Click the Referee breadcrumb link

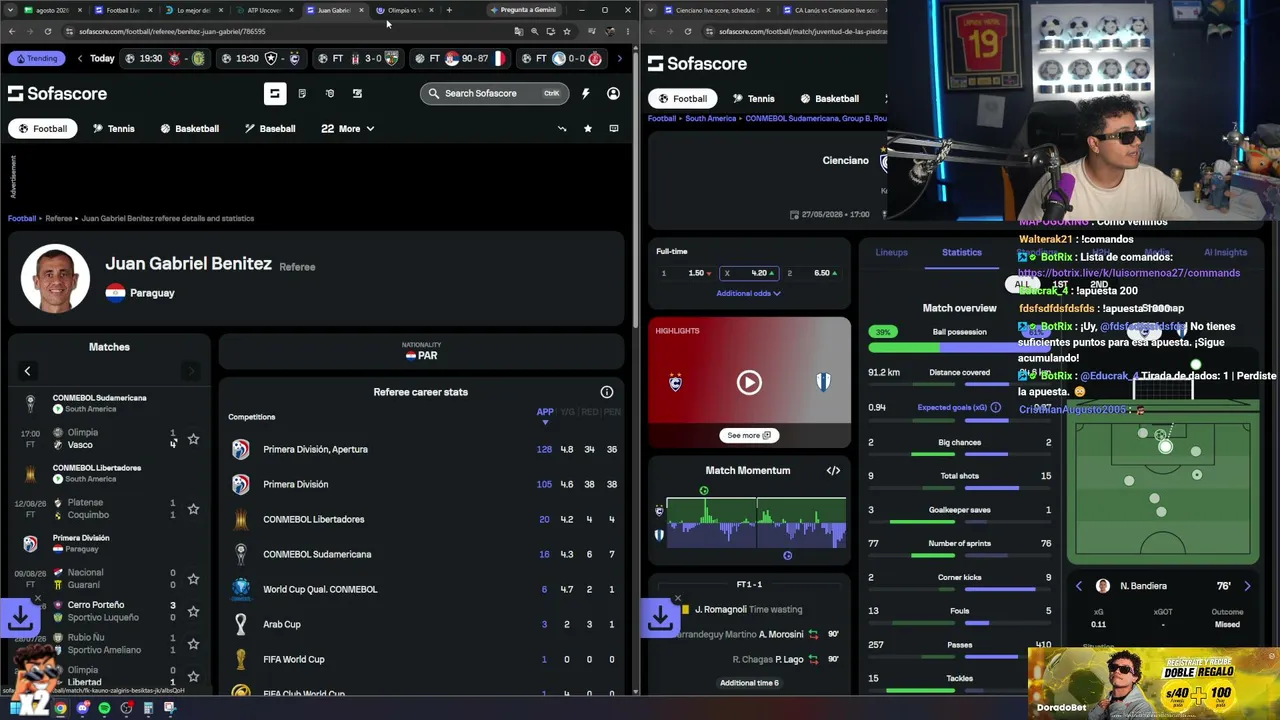58,218
